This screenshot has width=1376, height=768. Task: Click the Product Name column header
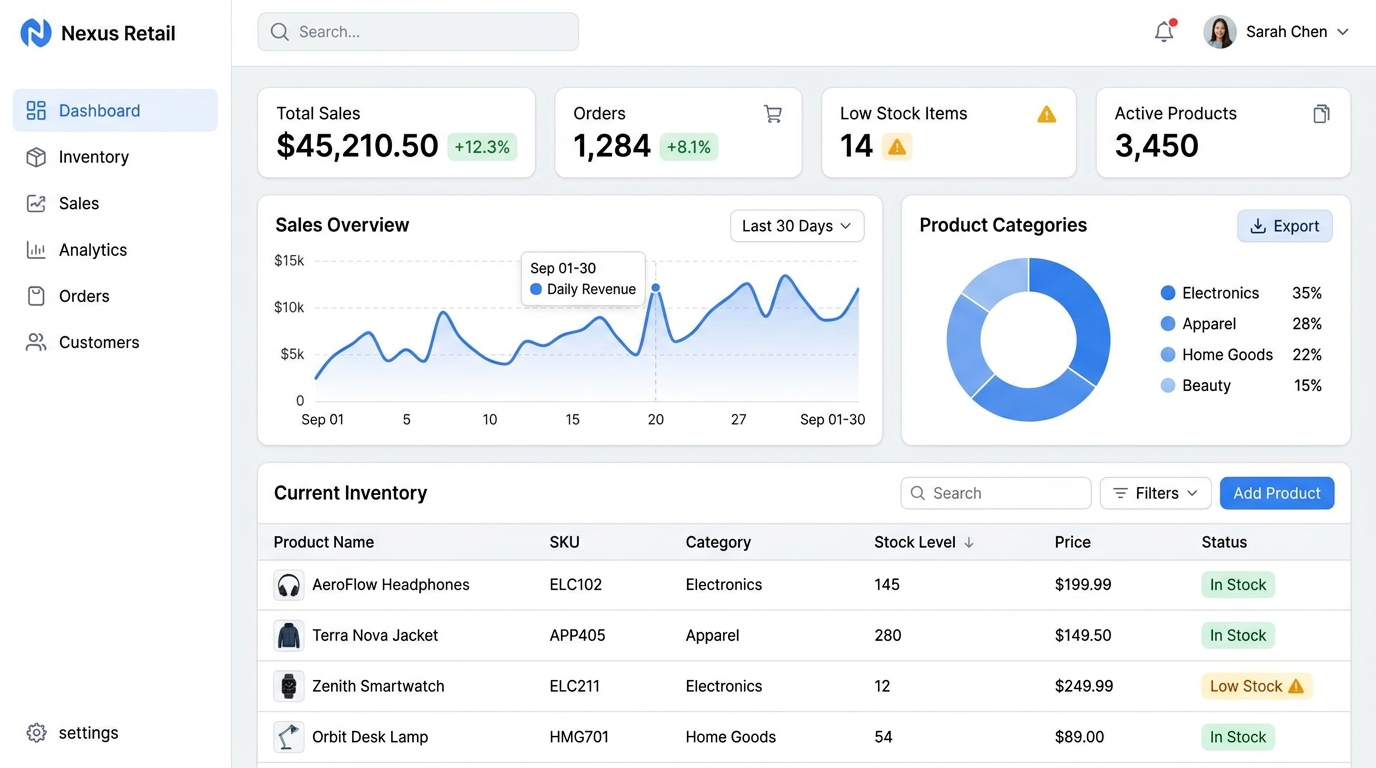click(324, 542)
